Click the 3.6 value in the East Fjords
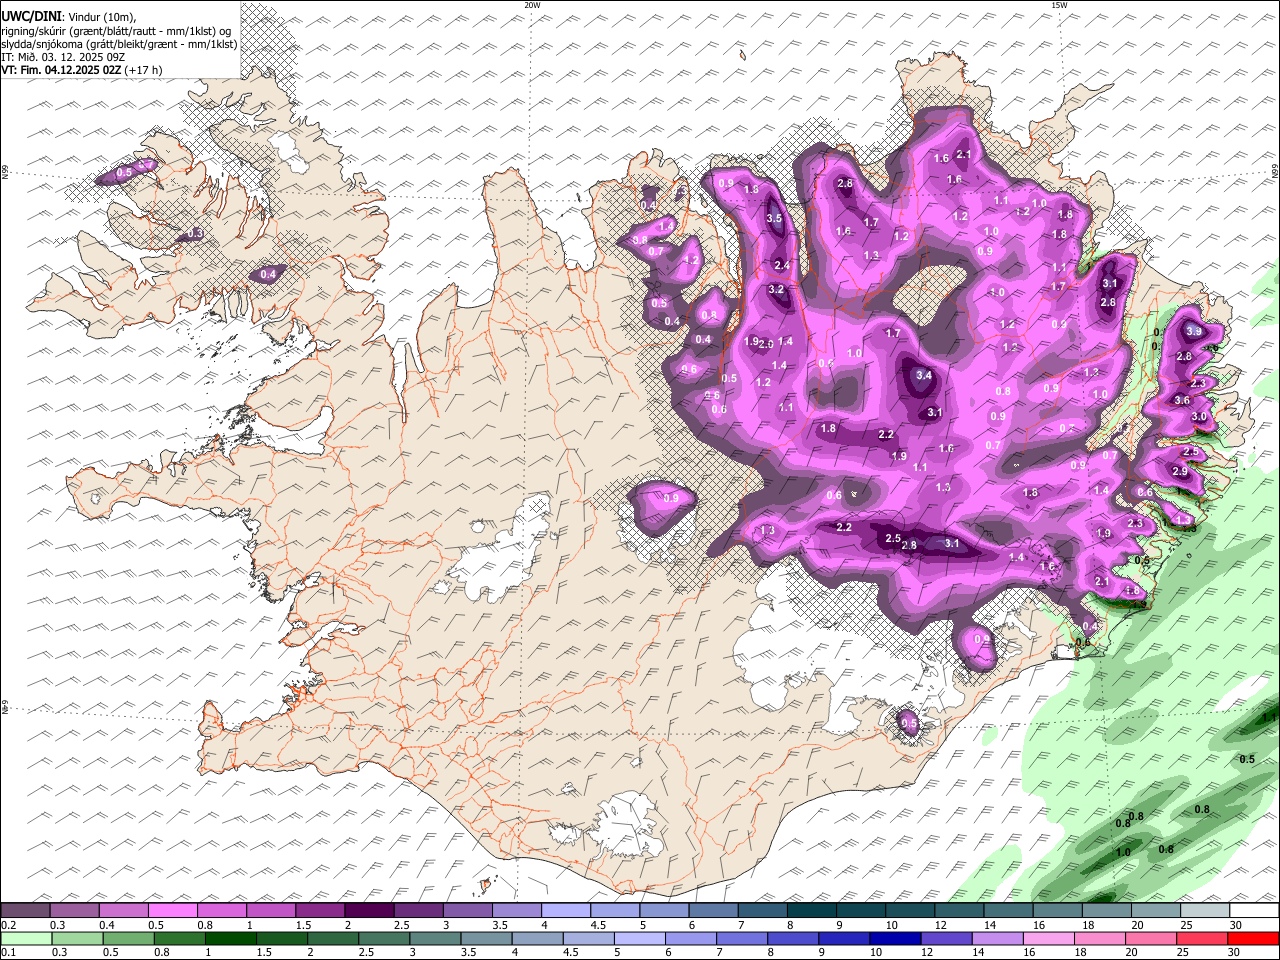This screenshot has width=1280, height=960. point(1181,400)
